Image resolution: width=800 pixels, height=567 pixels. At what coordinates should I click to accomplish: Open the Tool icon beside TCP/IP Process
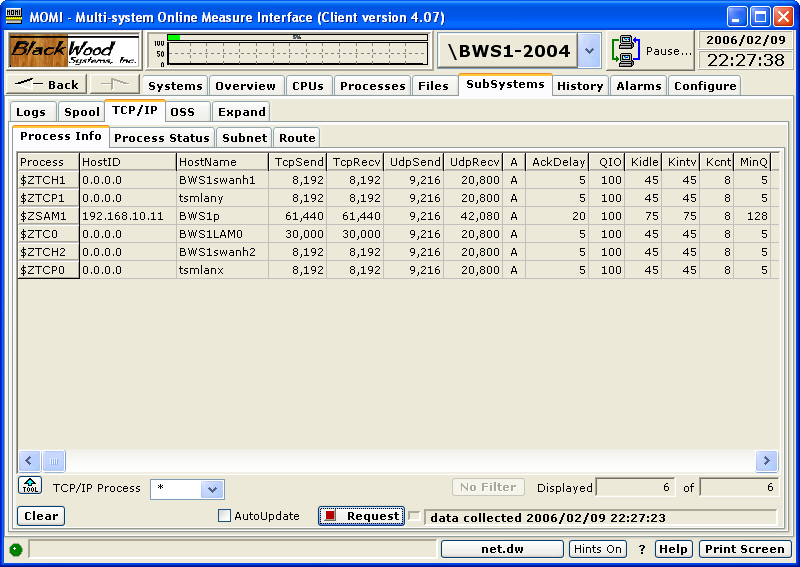[30, 487]
